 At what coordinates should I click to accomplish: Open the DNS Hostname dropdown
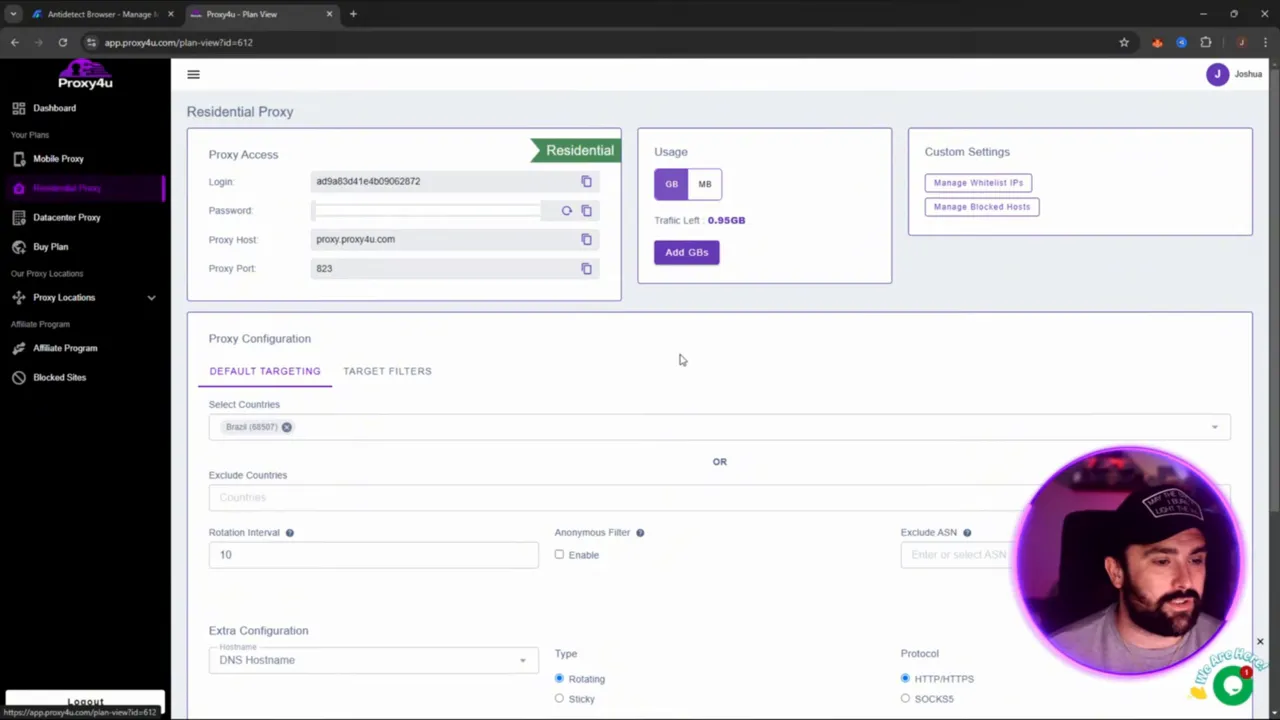tap(522, 660)
